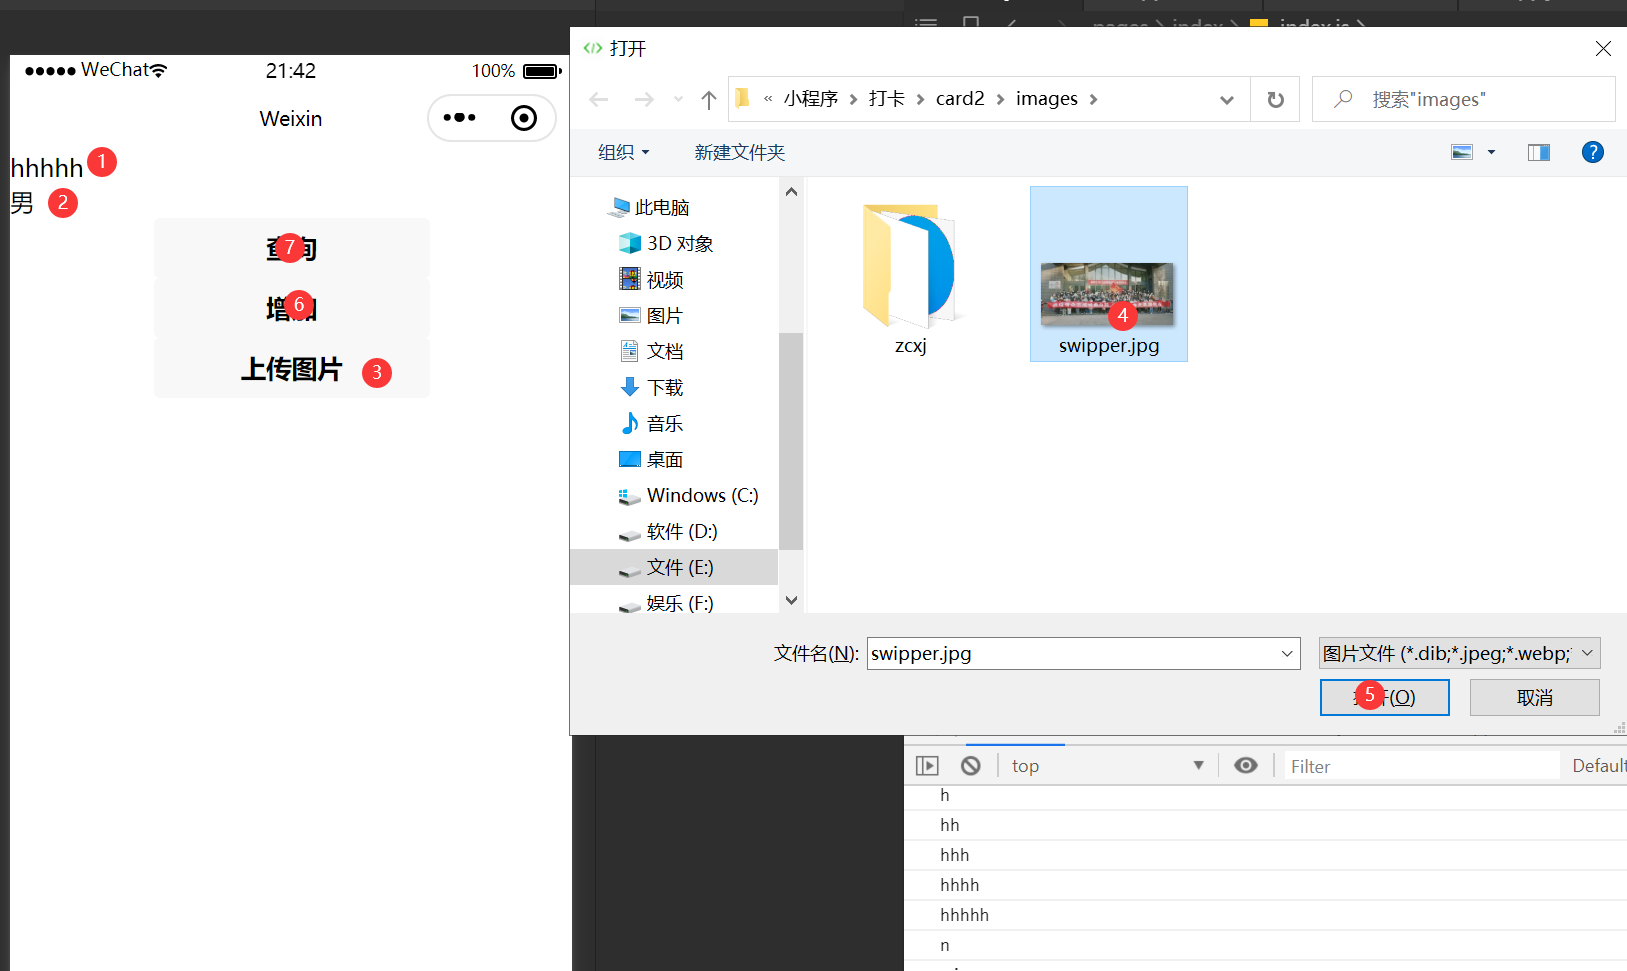Refresh the images folder view

pos(1275,99)
